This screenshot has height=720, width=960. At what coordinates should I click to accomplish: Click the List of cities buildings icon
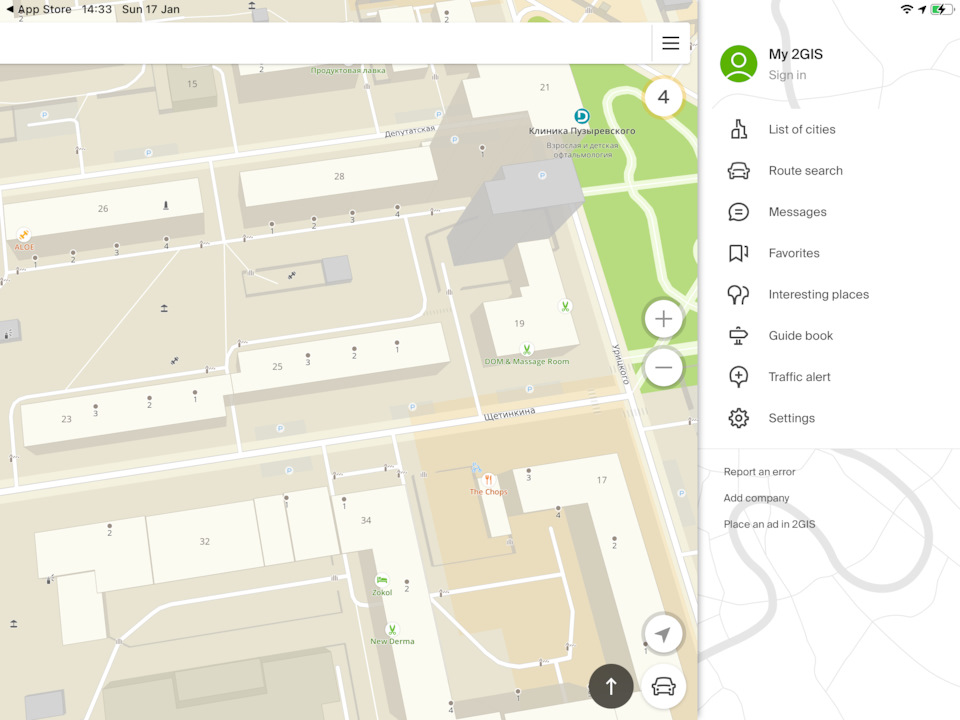click(738, 129)
